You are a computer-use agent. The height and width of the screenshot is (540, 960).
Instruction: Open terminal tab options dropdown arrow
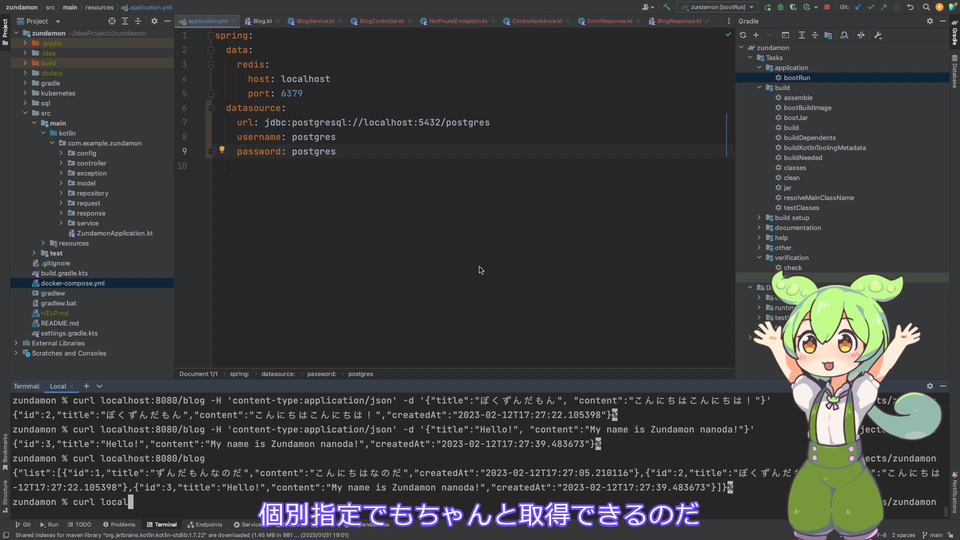pyautogui.click(x=99, y=386)
